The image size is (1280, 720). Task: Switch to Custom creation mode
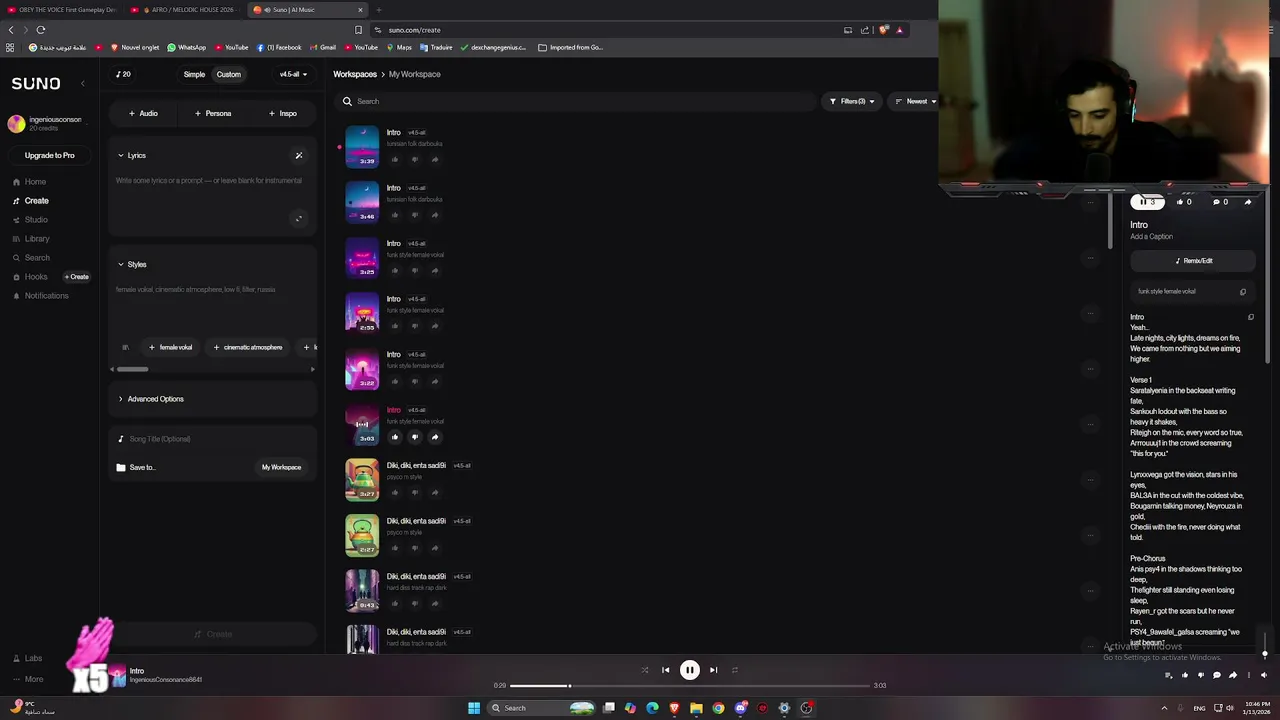228,74
